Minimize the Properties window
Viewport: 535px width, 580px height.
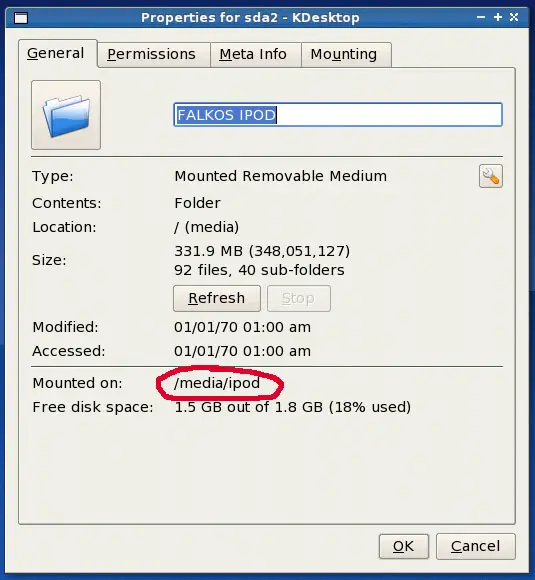[x=481, y=17]
